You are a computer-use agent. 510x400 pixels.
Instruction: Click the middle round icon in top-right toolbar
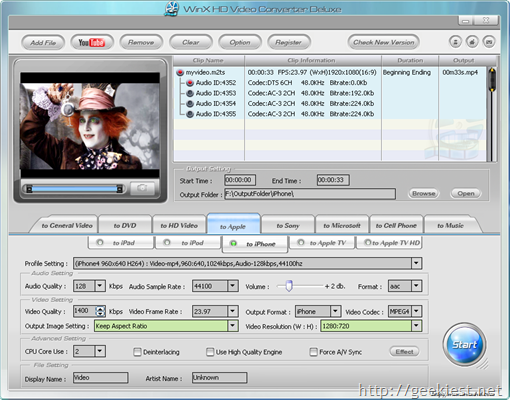click(x=472, y=42)
